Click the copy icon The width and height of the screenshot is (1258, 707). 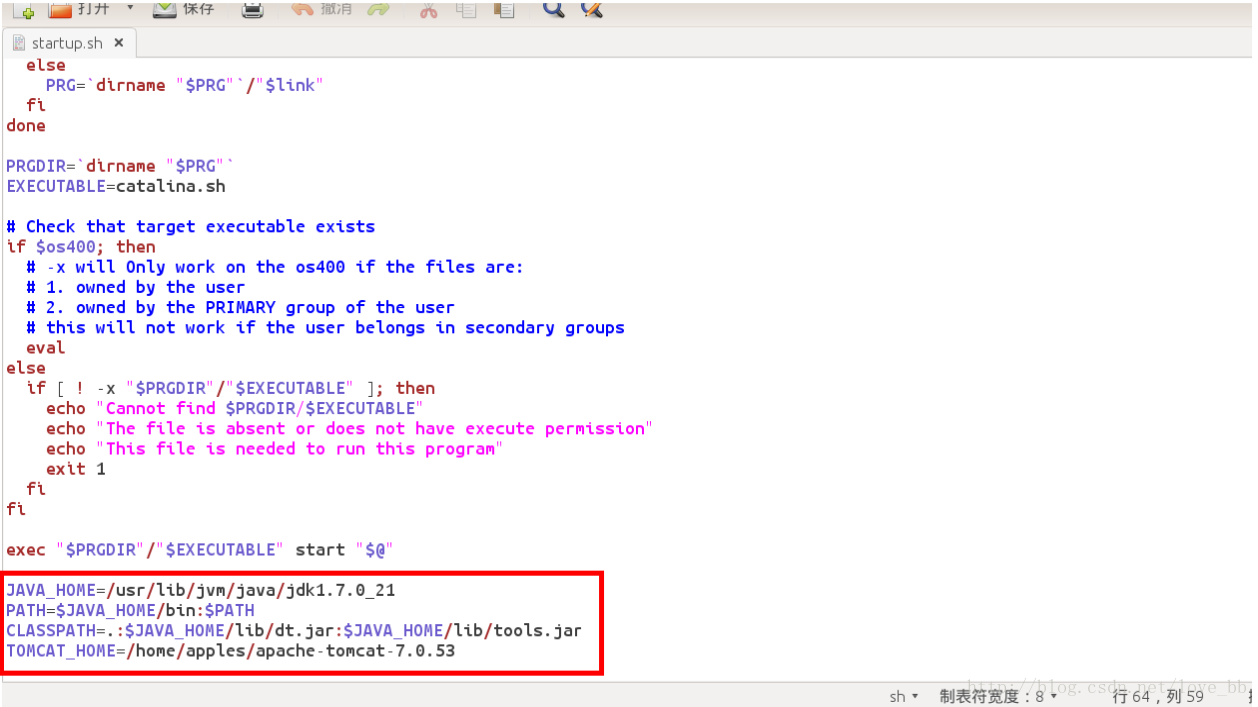point(465,10)
